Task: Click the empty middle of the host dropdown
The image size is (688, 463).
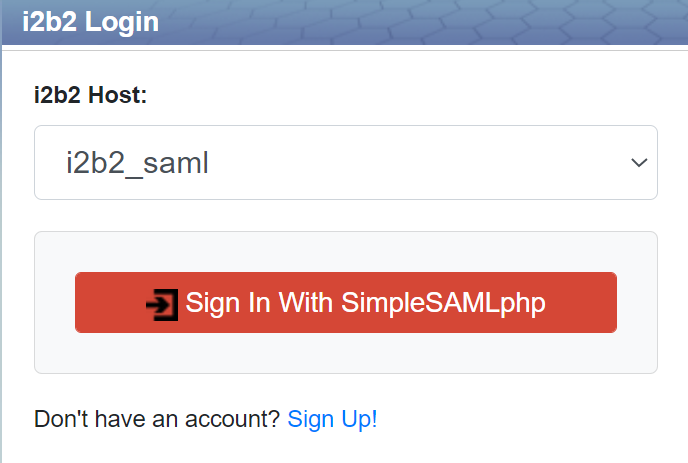Action: coord(420,163)
